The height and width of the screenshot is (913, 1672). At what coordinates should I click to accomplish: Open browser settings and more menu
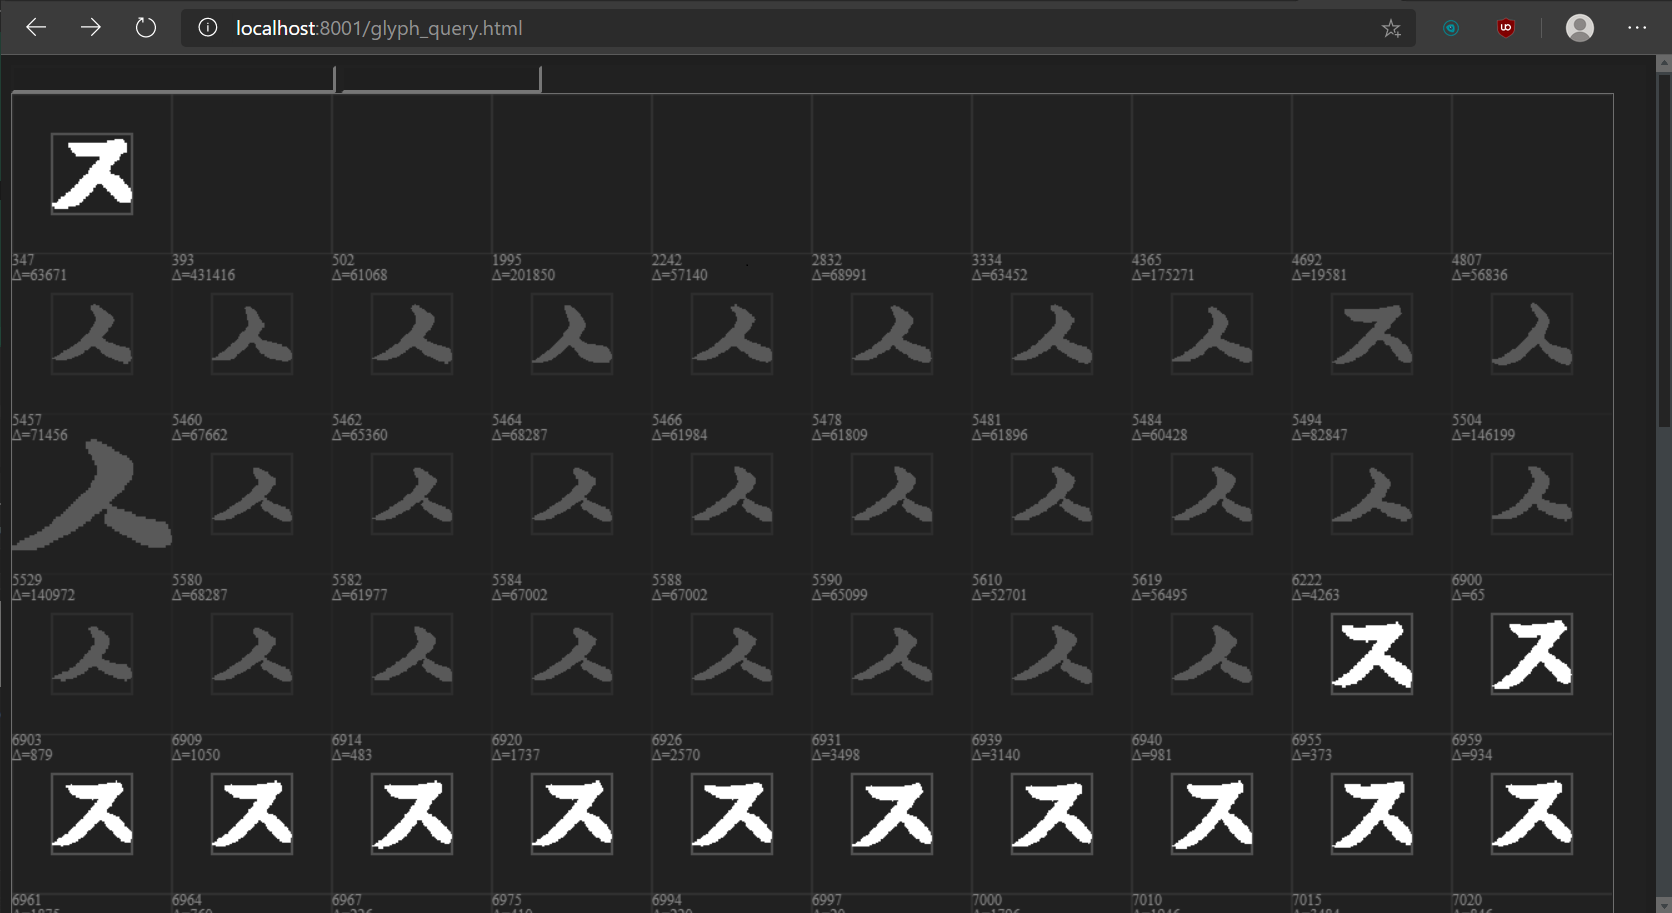pos(1637,28)
